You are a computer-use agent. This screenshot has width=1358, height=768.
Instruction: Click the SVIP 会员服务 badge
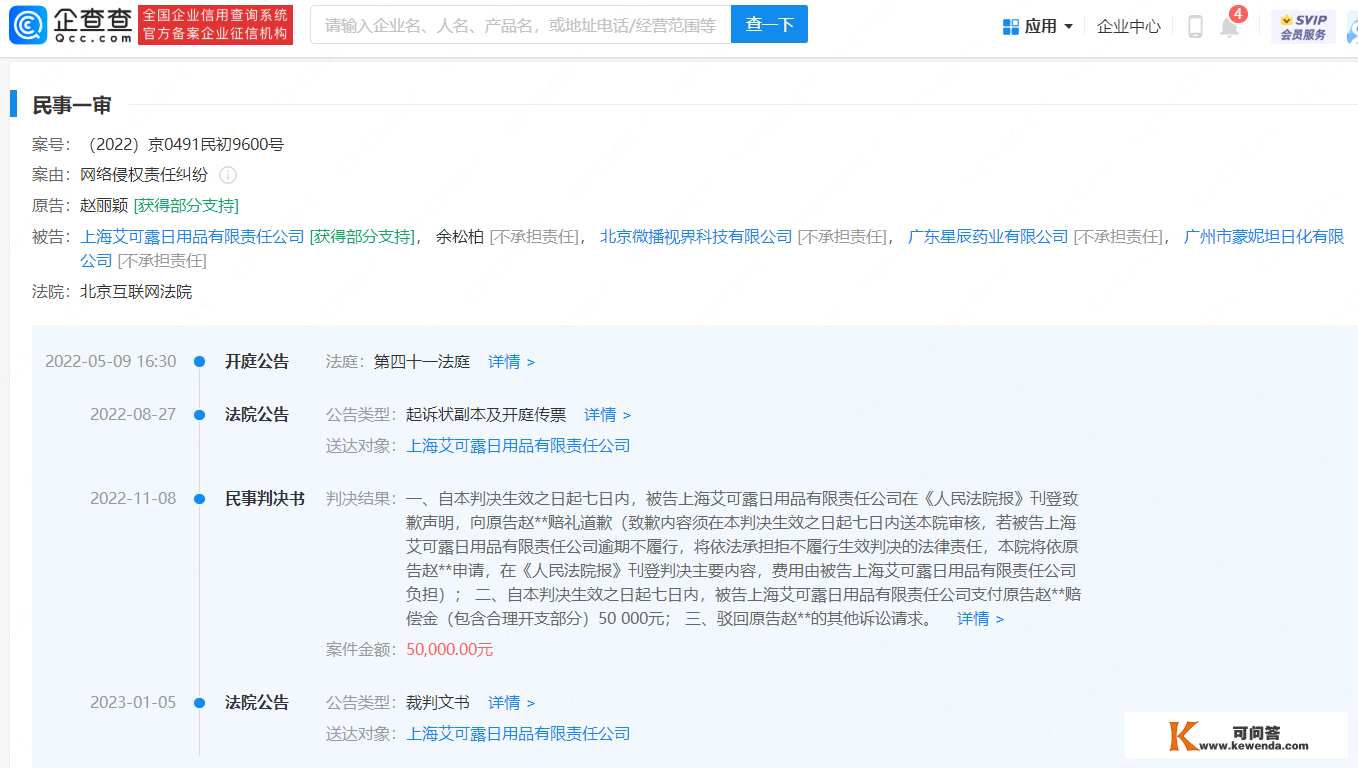point(1303,26)
